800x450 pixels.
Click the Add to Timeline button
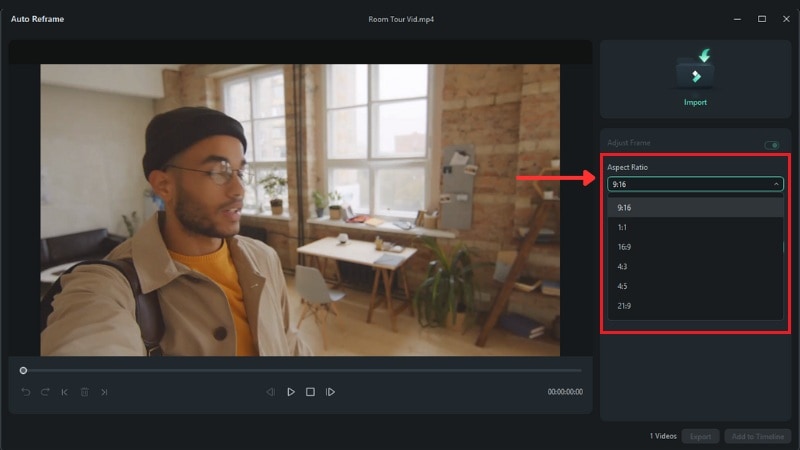point(758,436)
